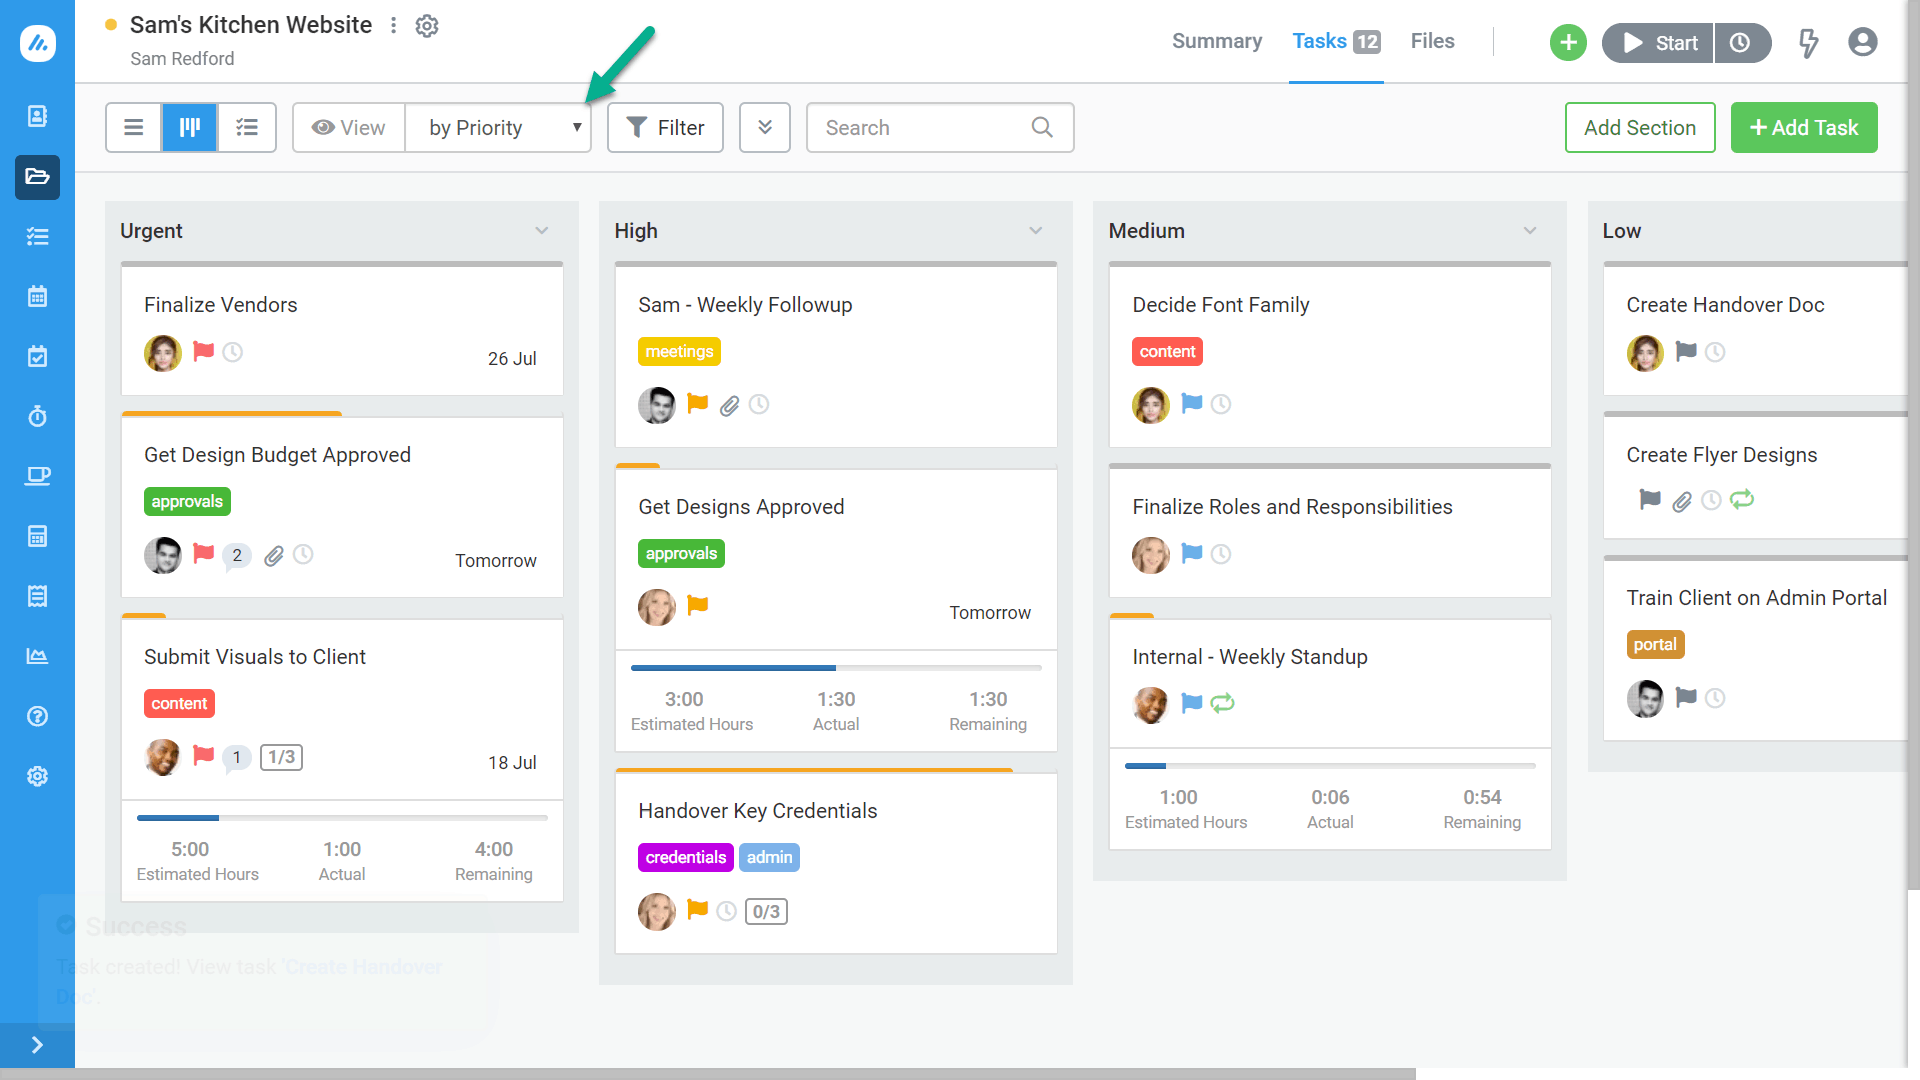Mark Submit Visuals checklist 1/3 indicator
Image resolution: width=1920 pixels, height=1080 pixels.
pos(281,757)
